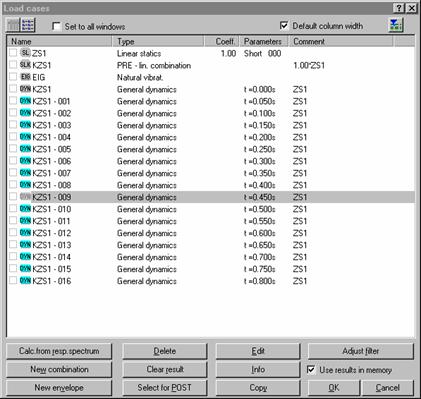Click 'Natural vibrat.' type cell
Image resolution: width=421 pixels, height=399 pixels.
tap(140, 77)
